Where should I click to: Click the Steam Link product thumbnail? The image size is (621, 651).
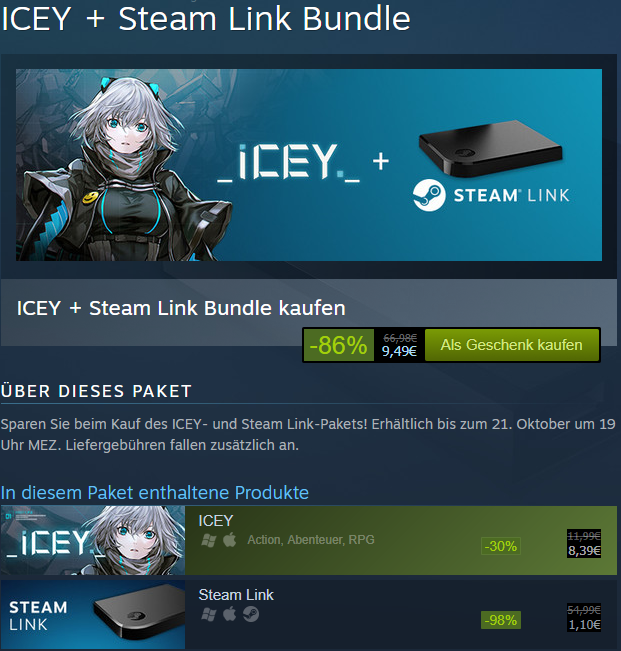(93, 614)
